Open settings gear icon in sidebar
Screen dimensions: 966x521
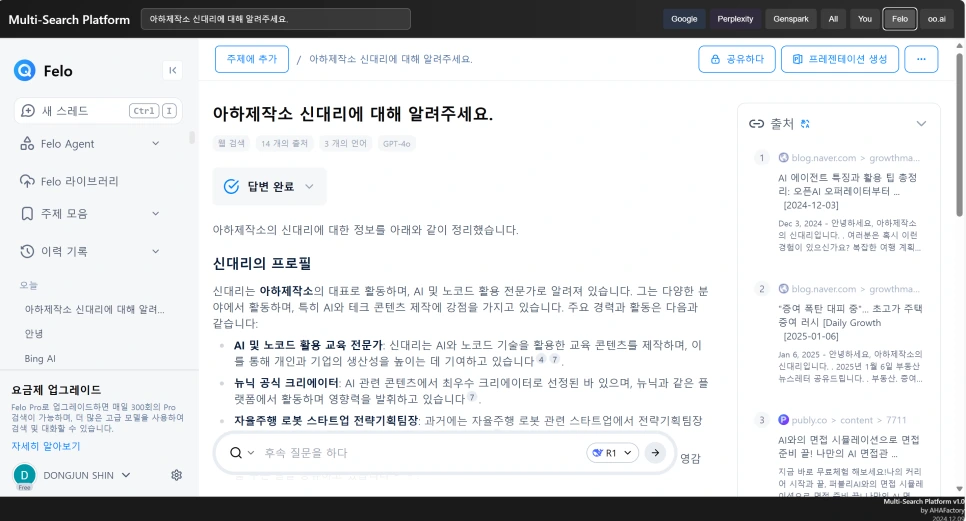(176, 475)
